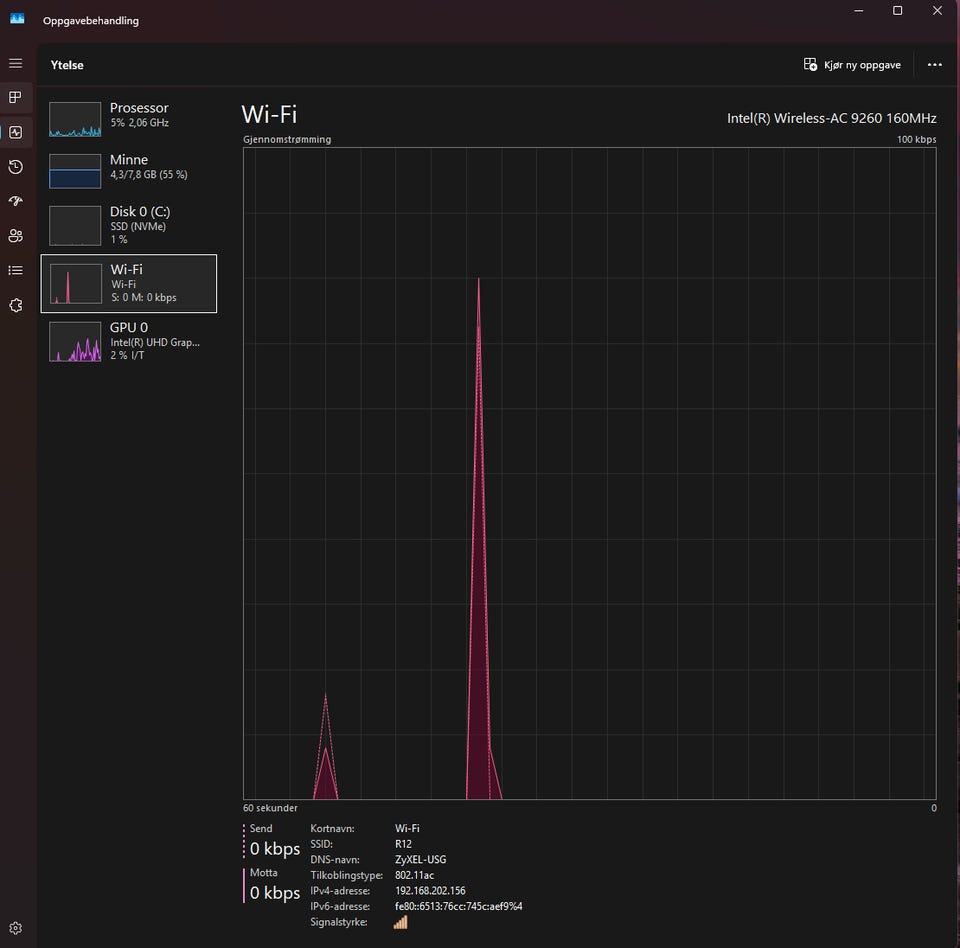Screen dimensions: 960x948
Task: Click the Send '0 kbps' value
Action: (275, 849)
